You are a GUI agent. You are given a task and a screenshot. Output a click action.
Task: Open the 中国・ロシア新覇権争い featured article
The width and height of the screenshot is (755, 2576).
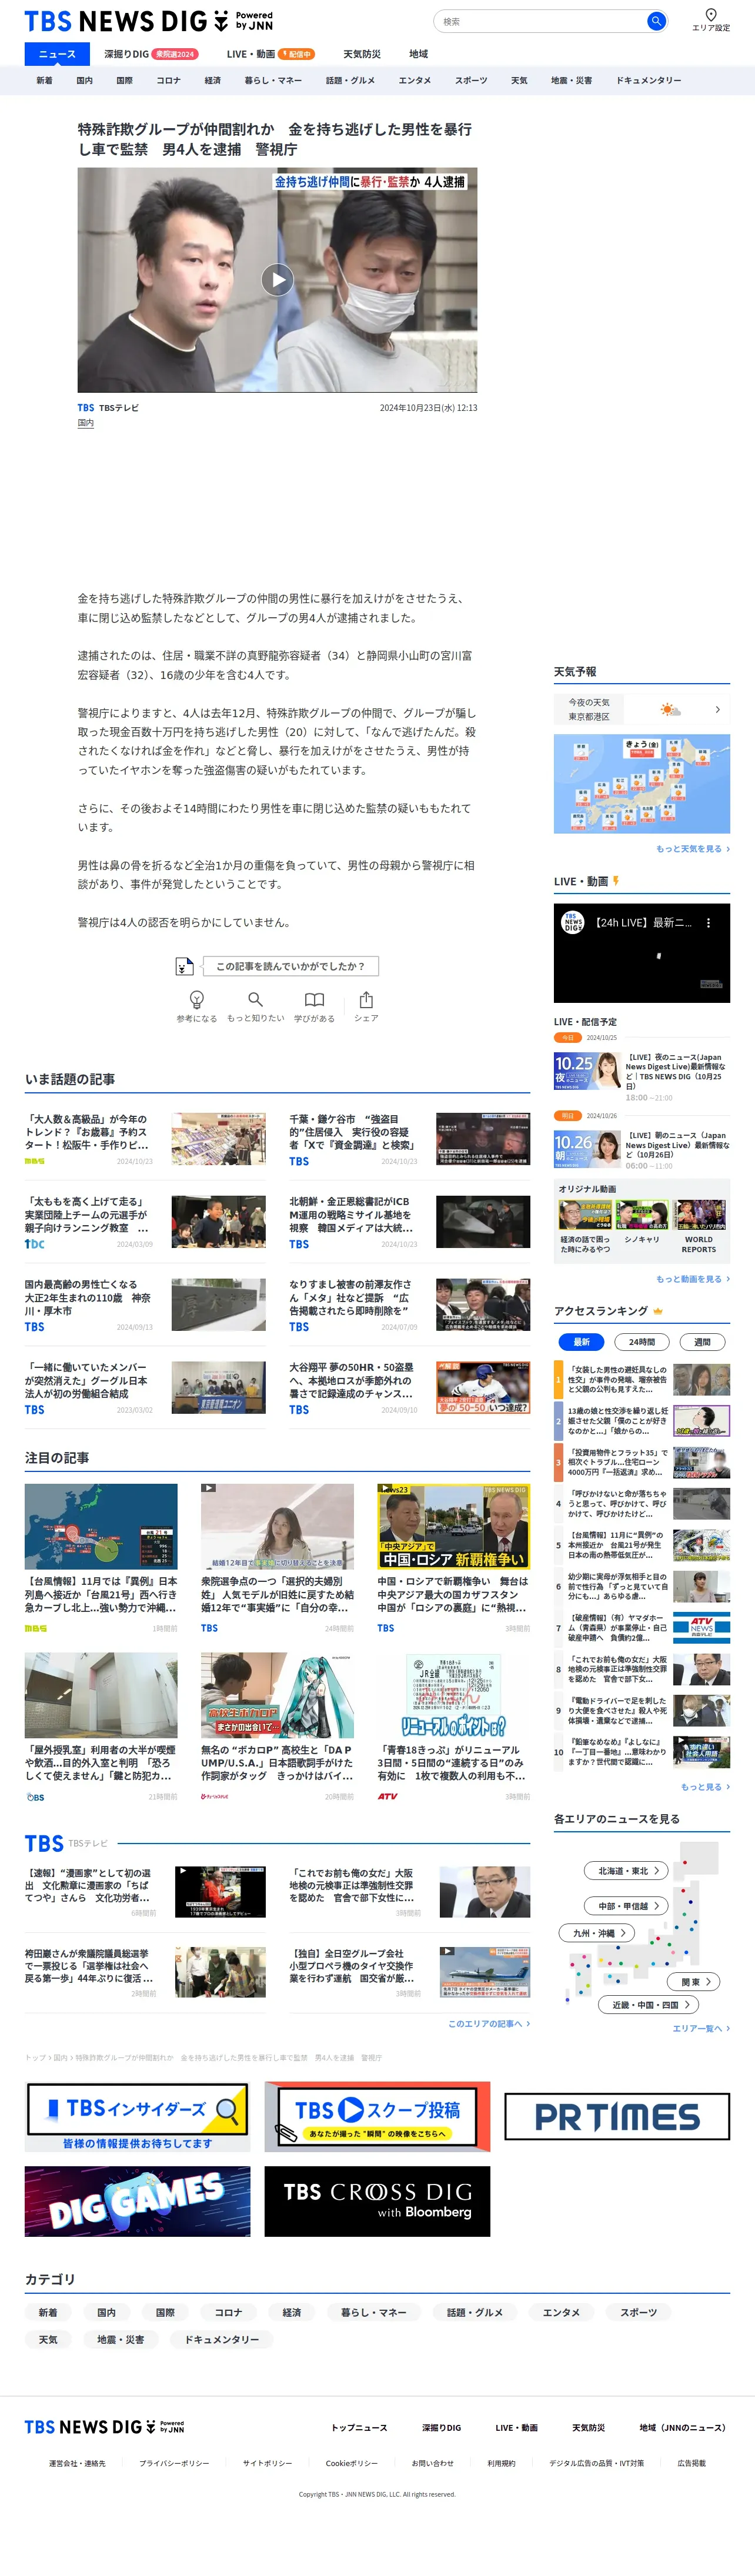[453, 1558]
